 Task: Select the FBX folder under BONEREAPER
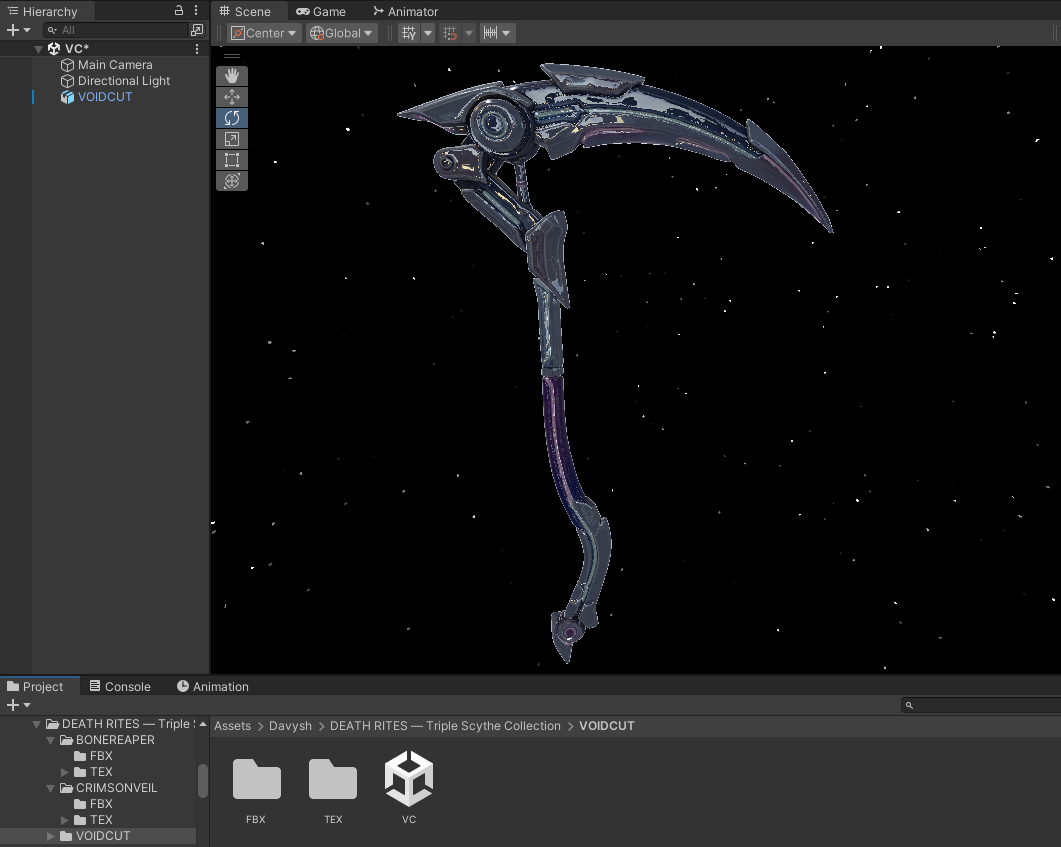coord(93,756)
